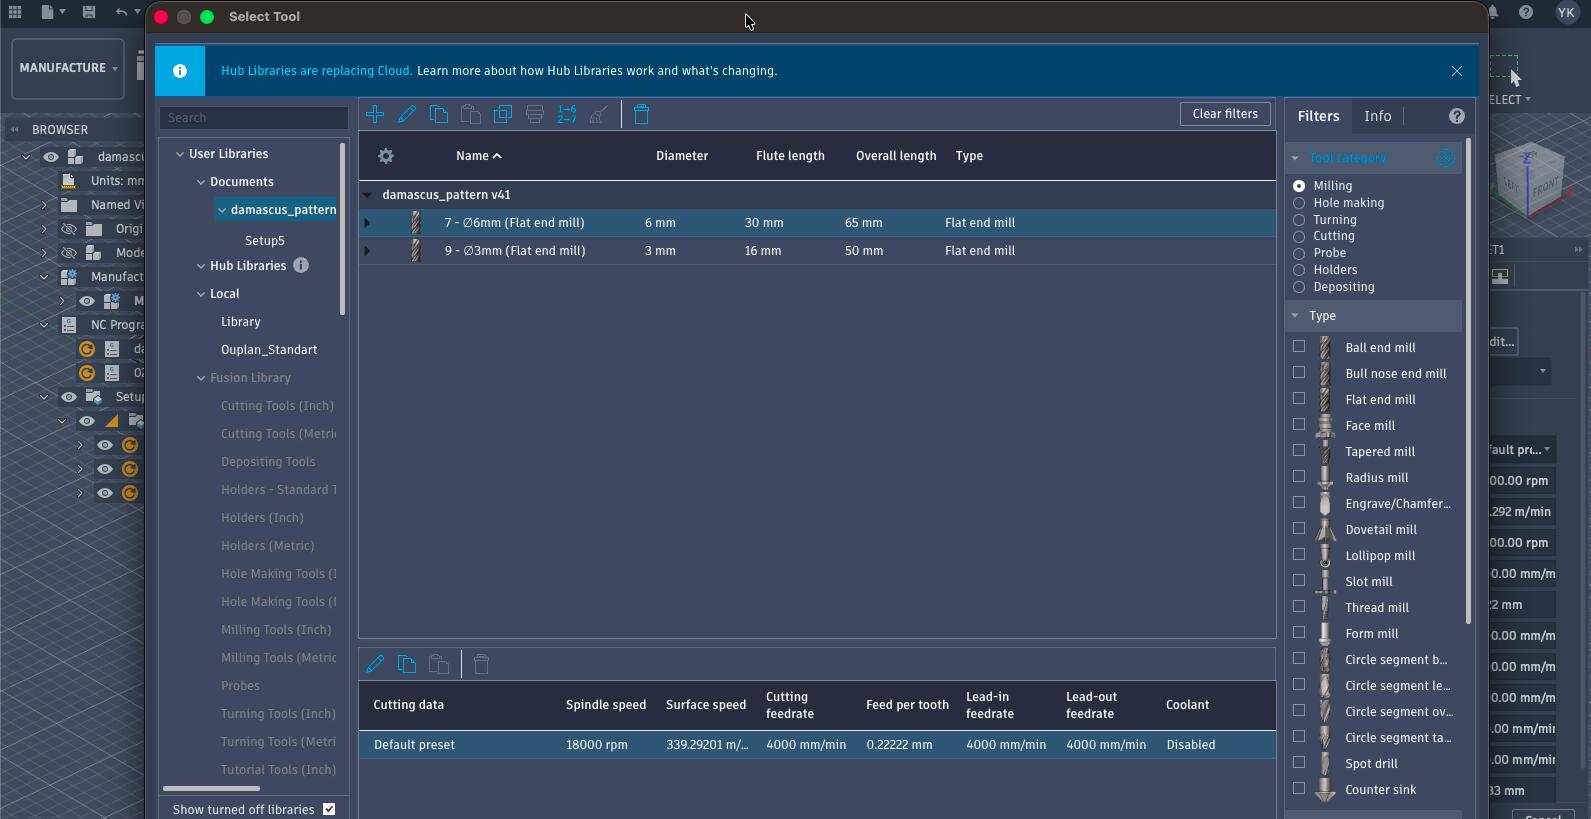
Task: Select the Turning radio button
Action: (x=1299, y=220)
